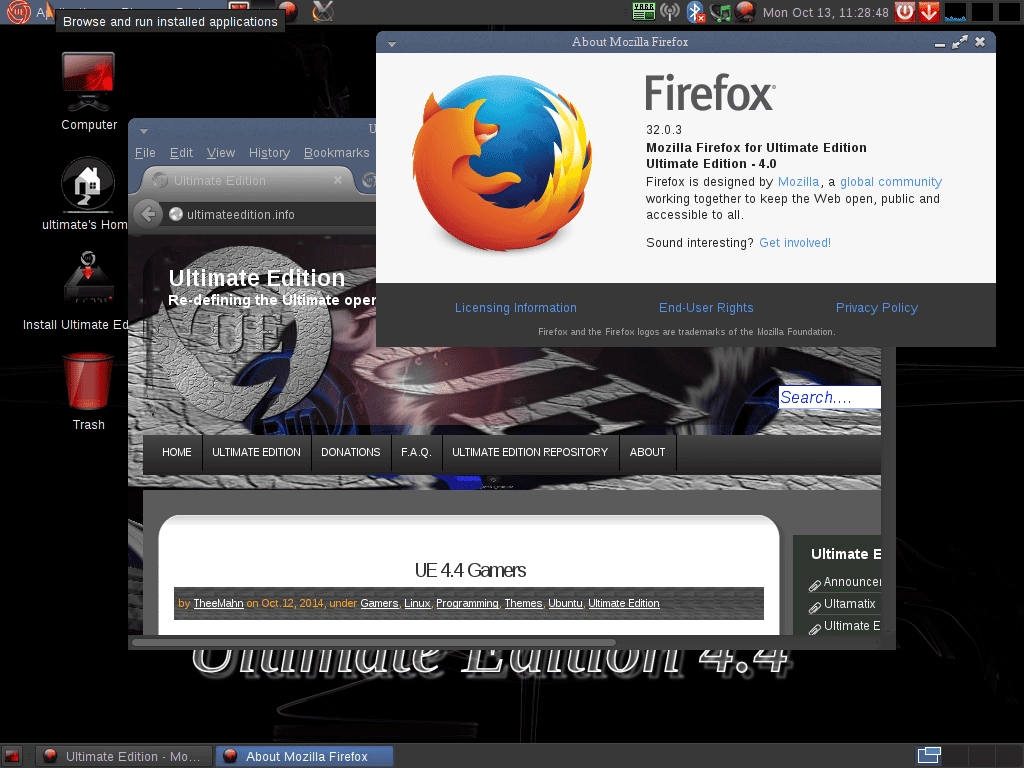Click the blue graph monitor applet

coord(955,12)
